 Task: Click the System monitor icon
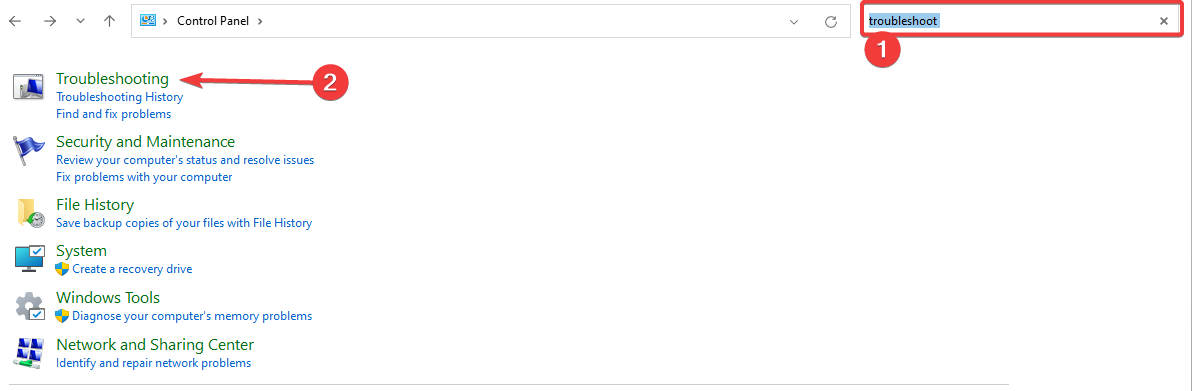[30, 259]
